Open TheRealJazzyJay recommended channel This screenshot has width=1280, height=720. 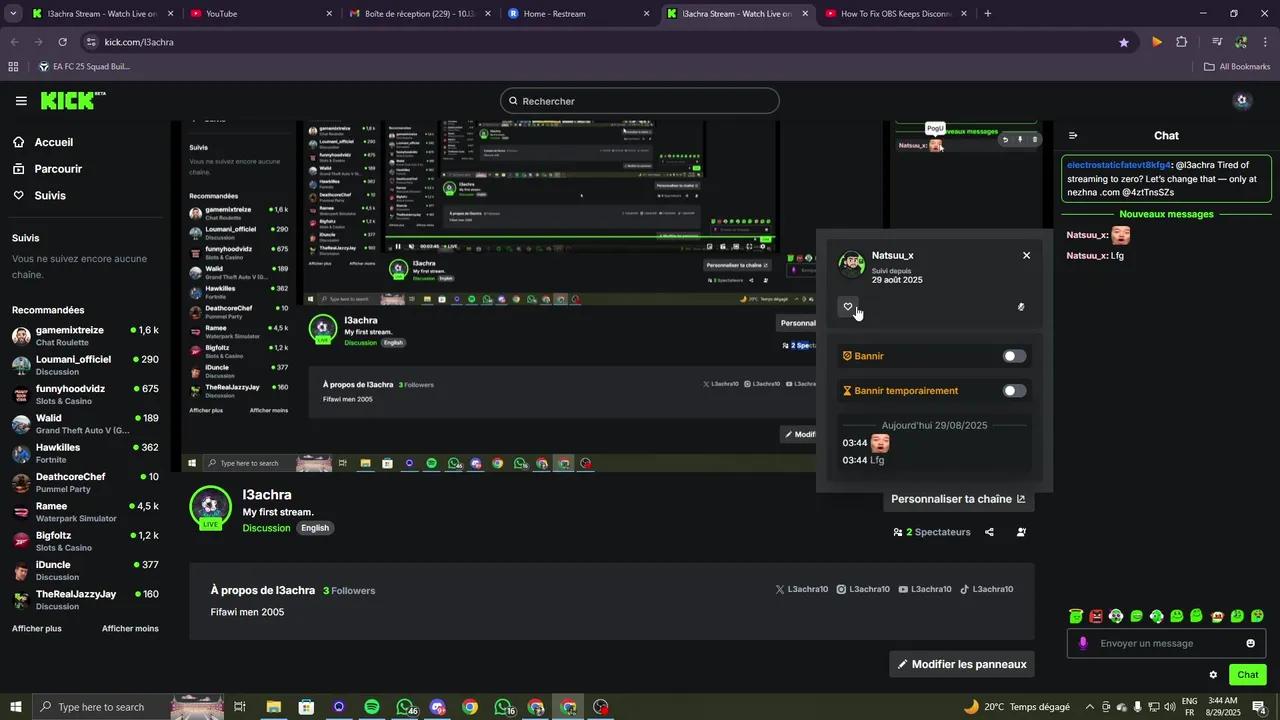(x=86, y=600)
